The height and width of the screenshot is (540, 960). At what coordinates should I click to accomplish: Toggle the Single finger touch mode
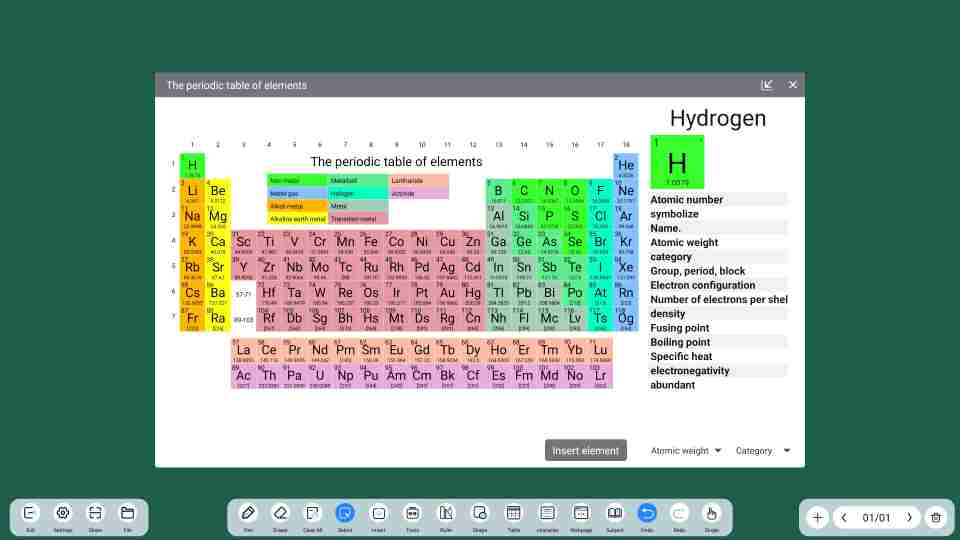click(711, 513)
